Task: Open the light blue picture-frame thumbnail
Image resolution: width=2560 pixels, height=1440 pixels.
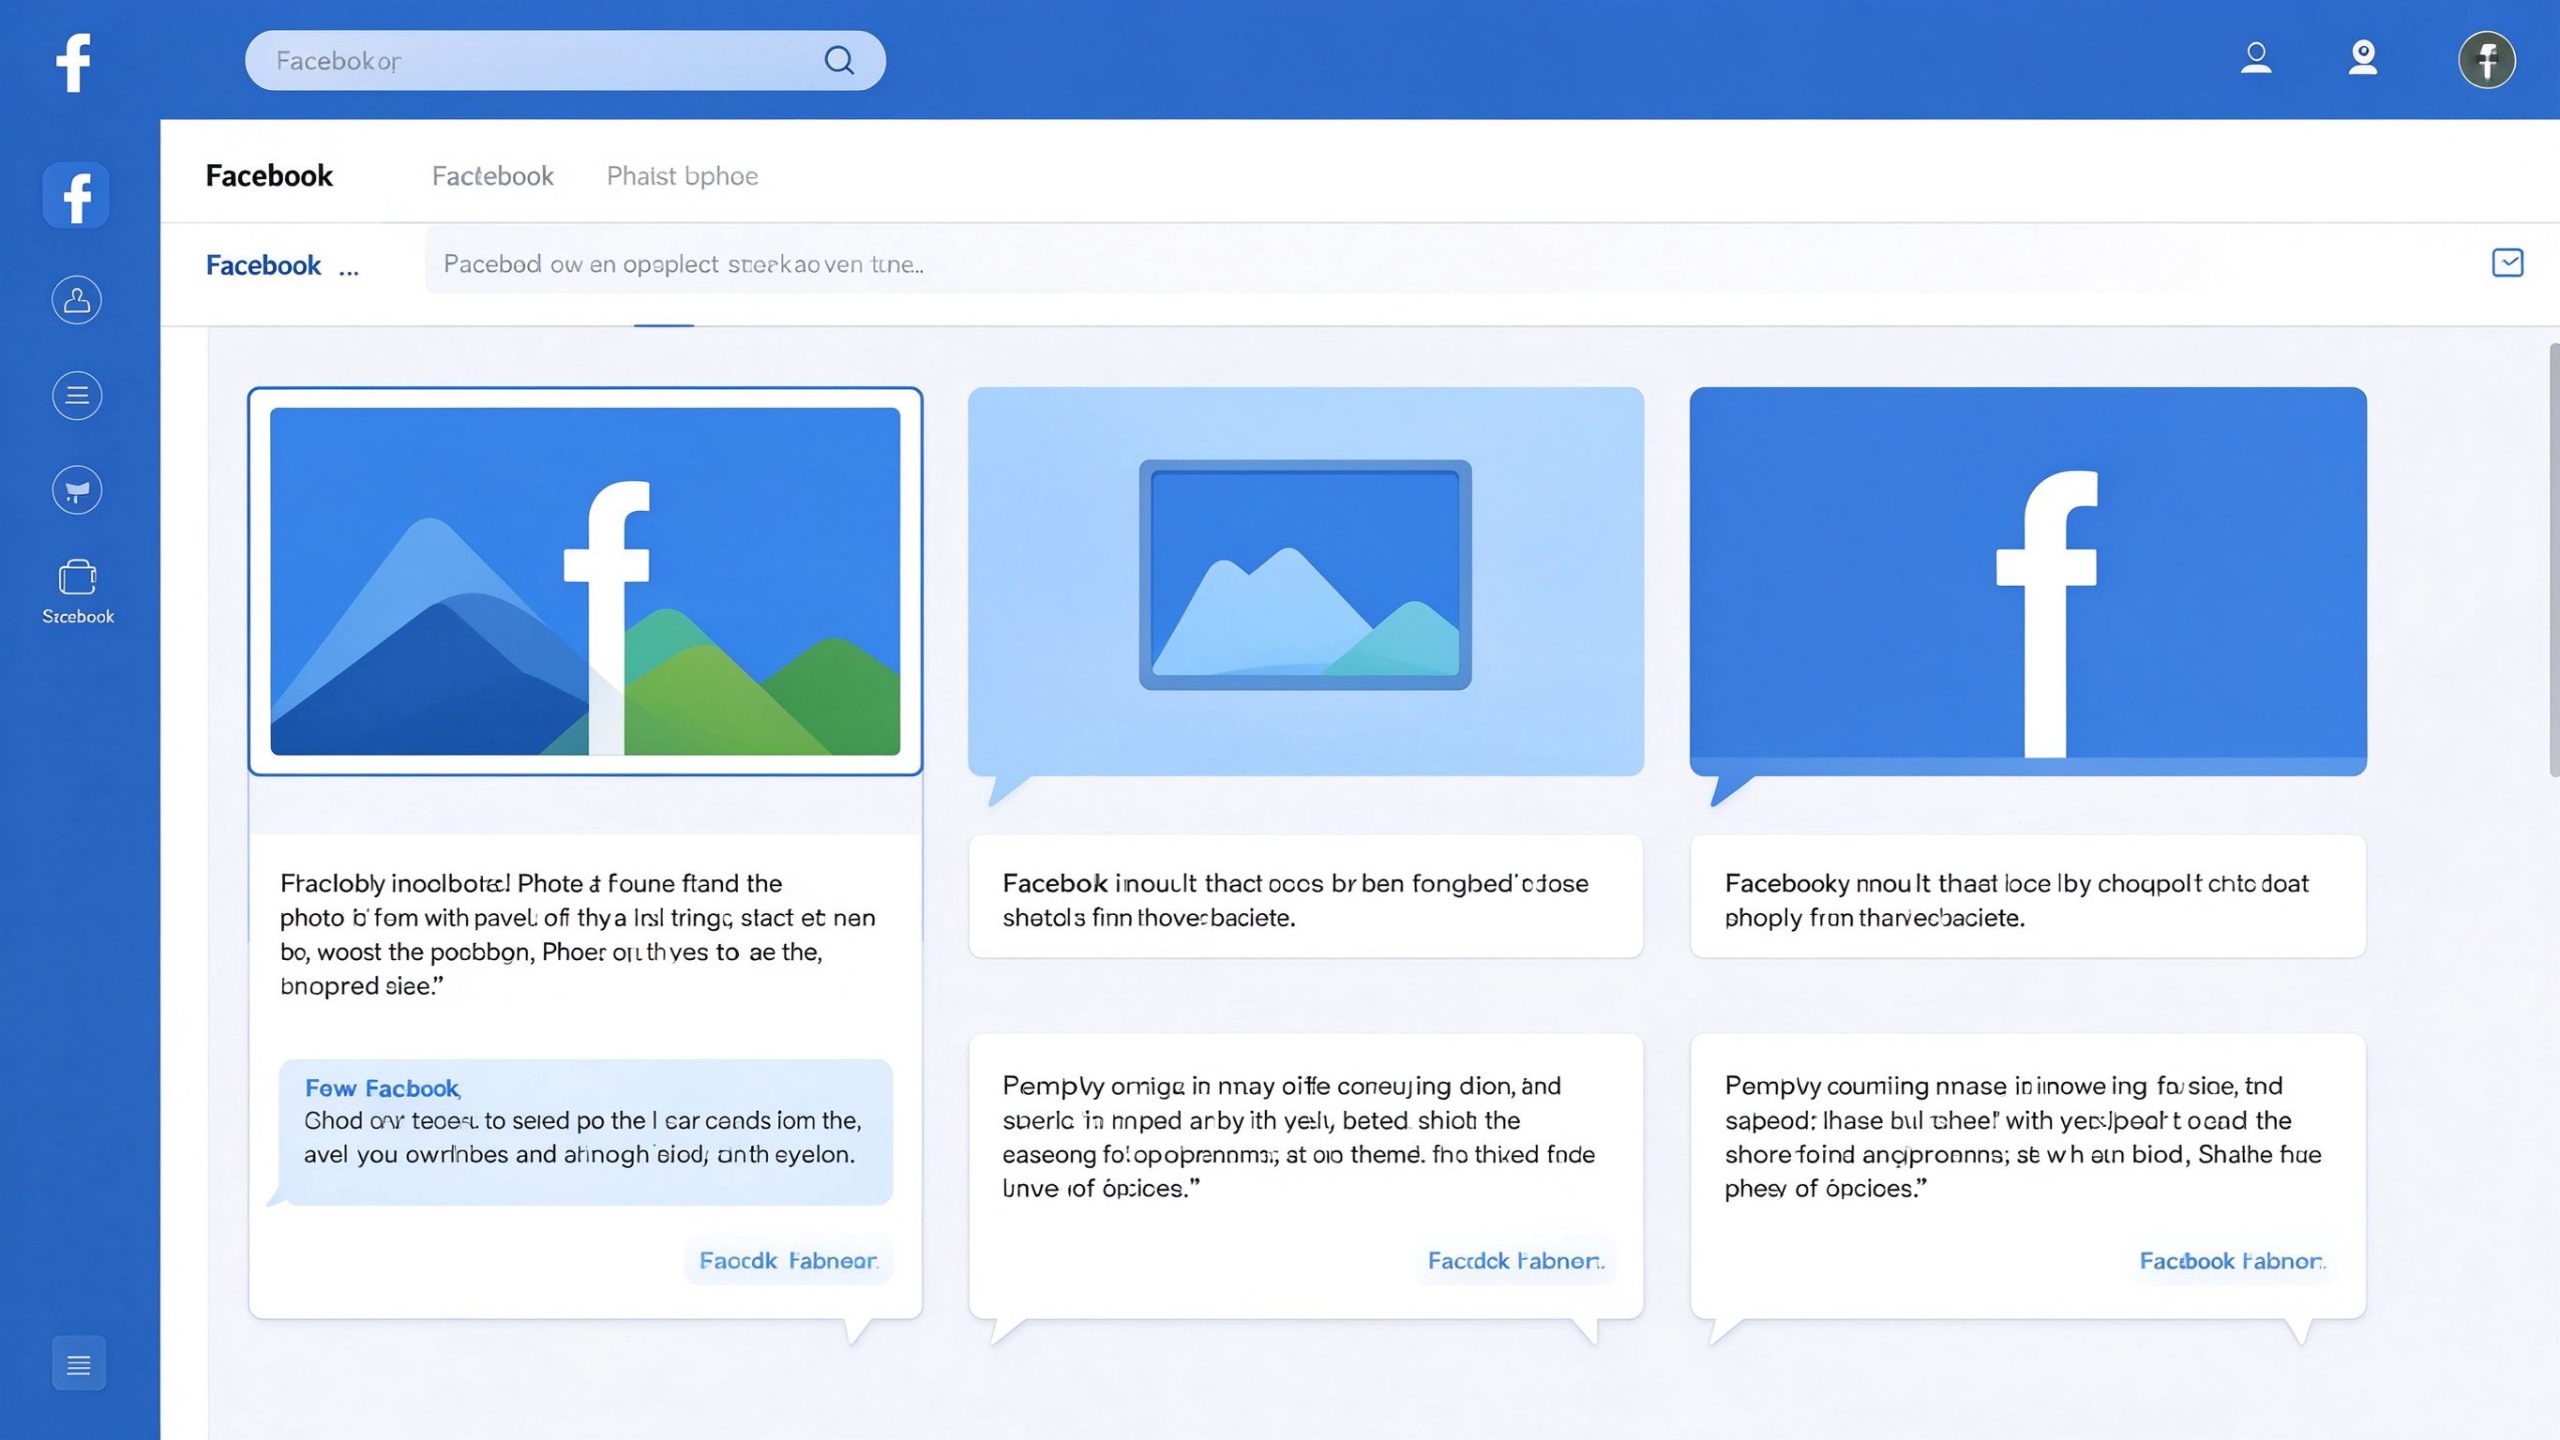Action: (1305, 581)
